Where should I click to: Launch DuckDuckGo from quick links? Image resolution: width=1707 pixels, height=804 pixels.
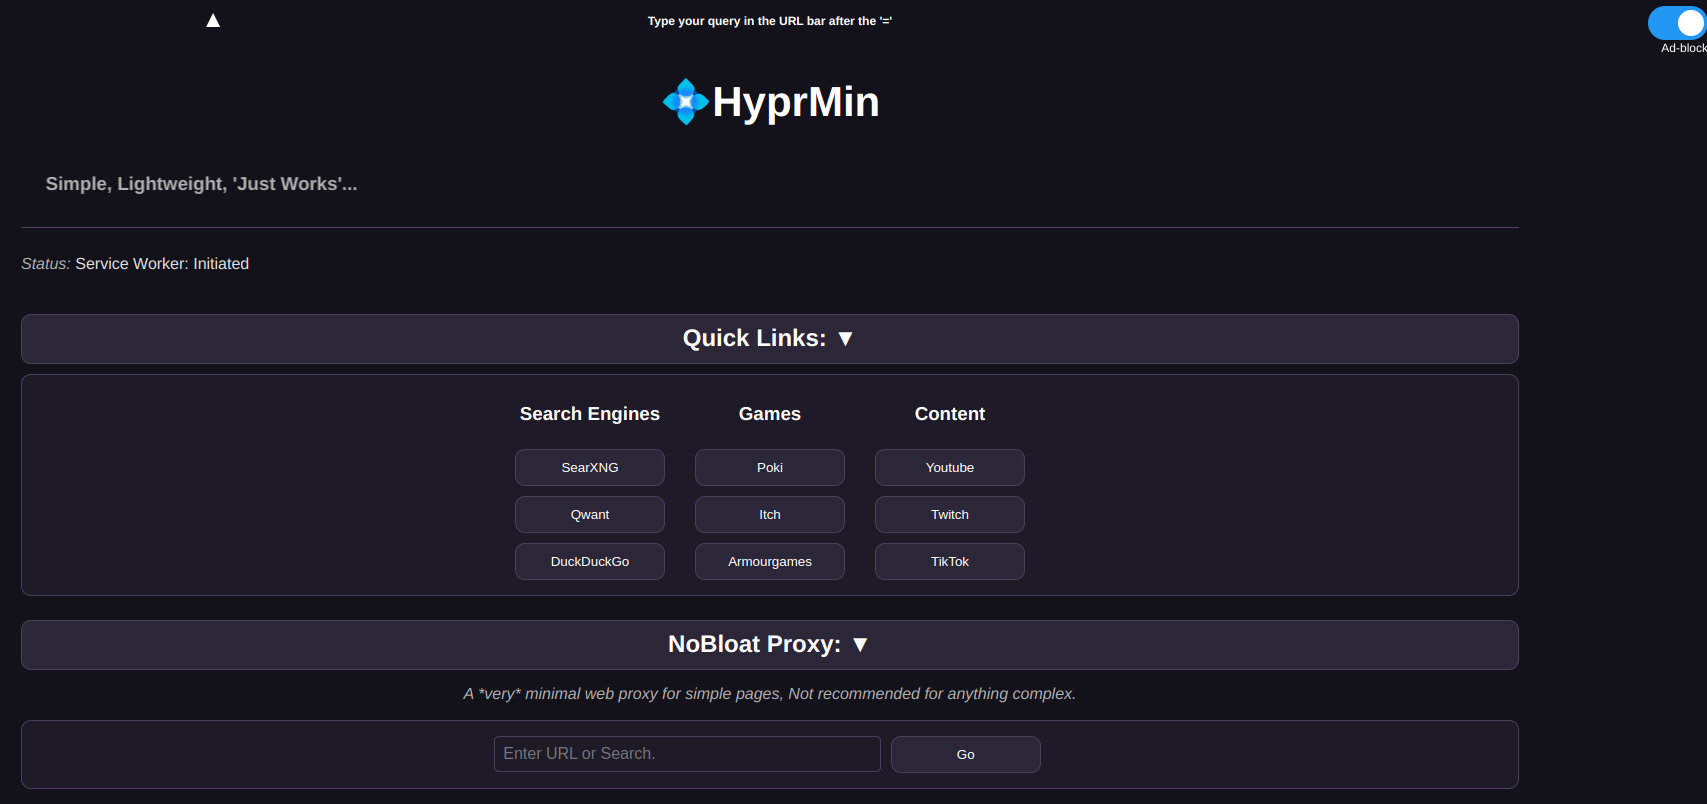[589, 562]
